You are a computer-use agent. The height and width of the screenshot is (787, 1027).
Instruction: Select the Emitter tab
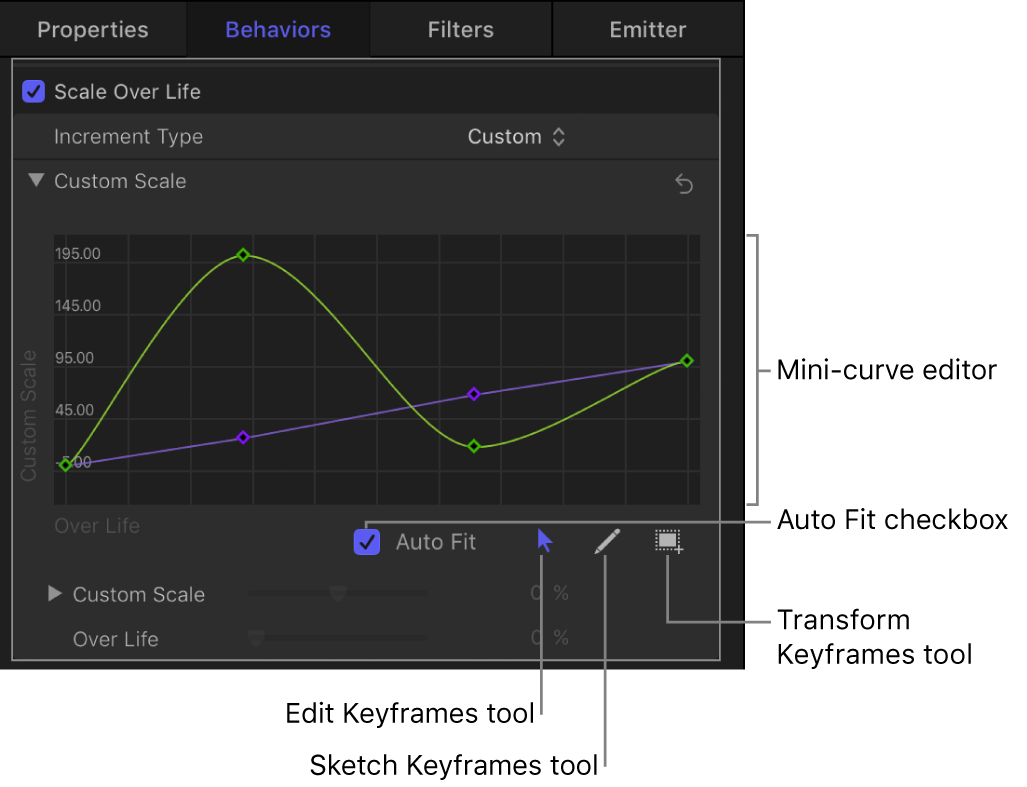coord(647,29)
